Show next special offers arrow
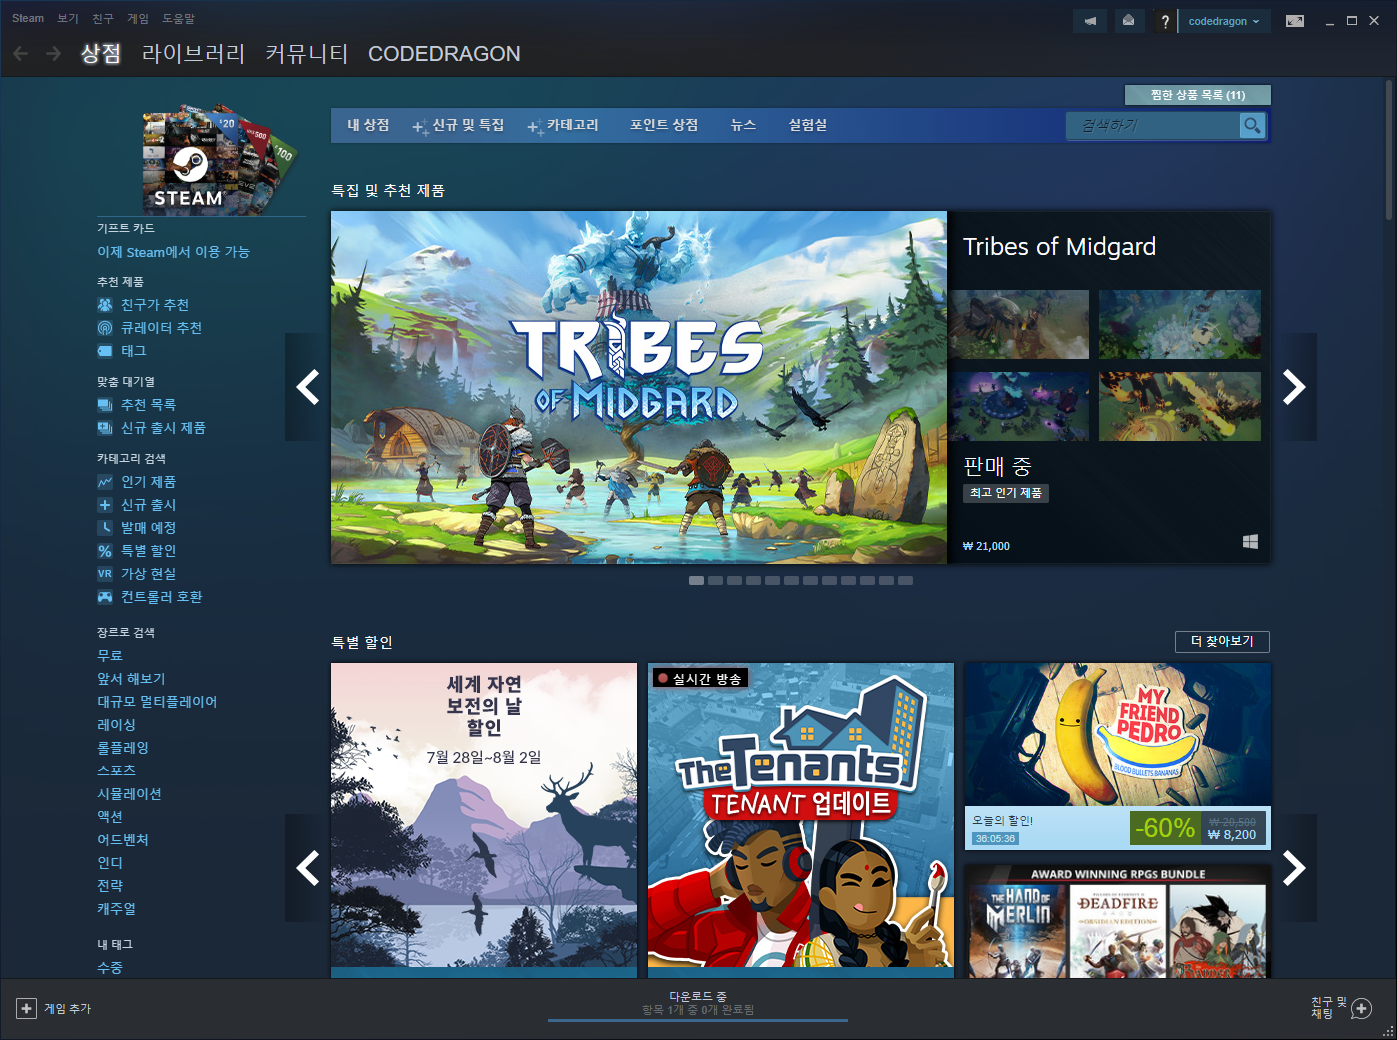This screenshot has height=1040, width=1397. click(x=1294, y=868)
